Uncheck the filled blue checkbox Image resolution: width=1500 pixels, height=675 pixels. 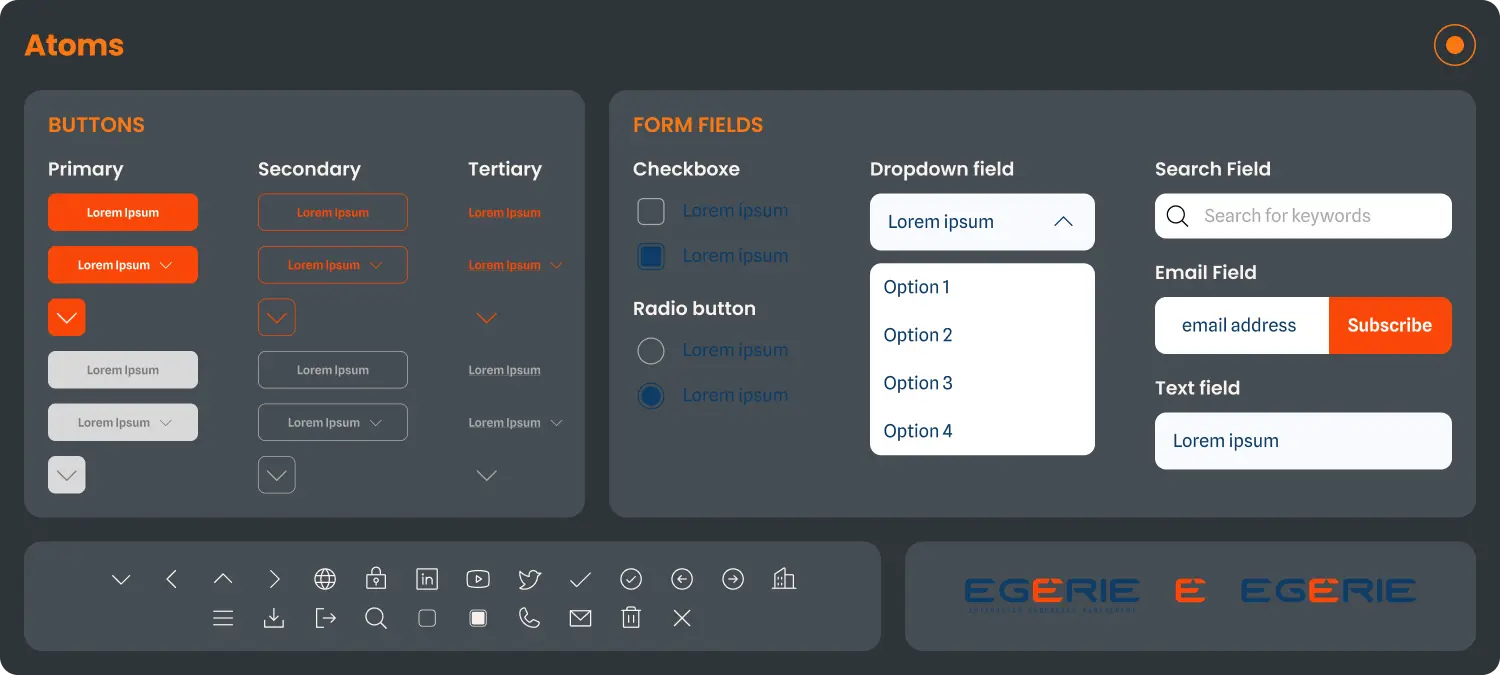tap(651, 256)
